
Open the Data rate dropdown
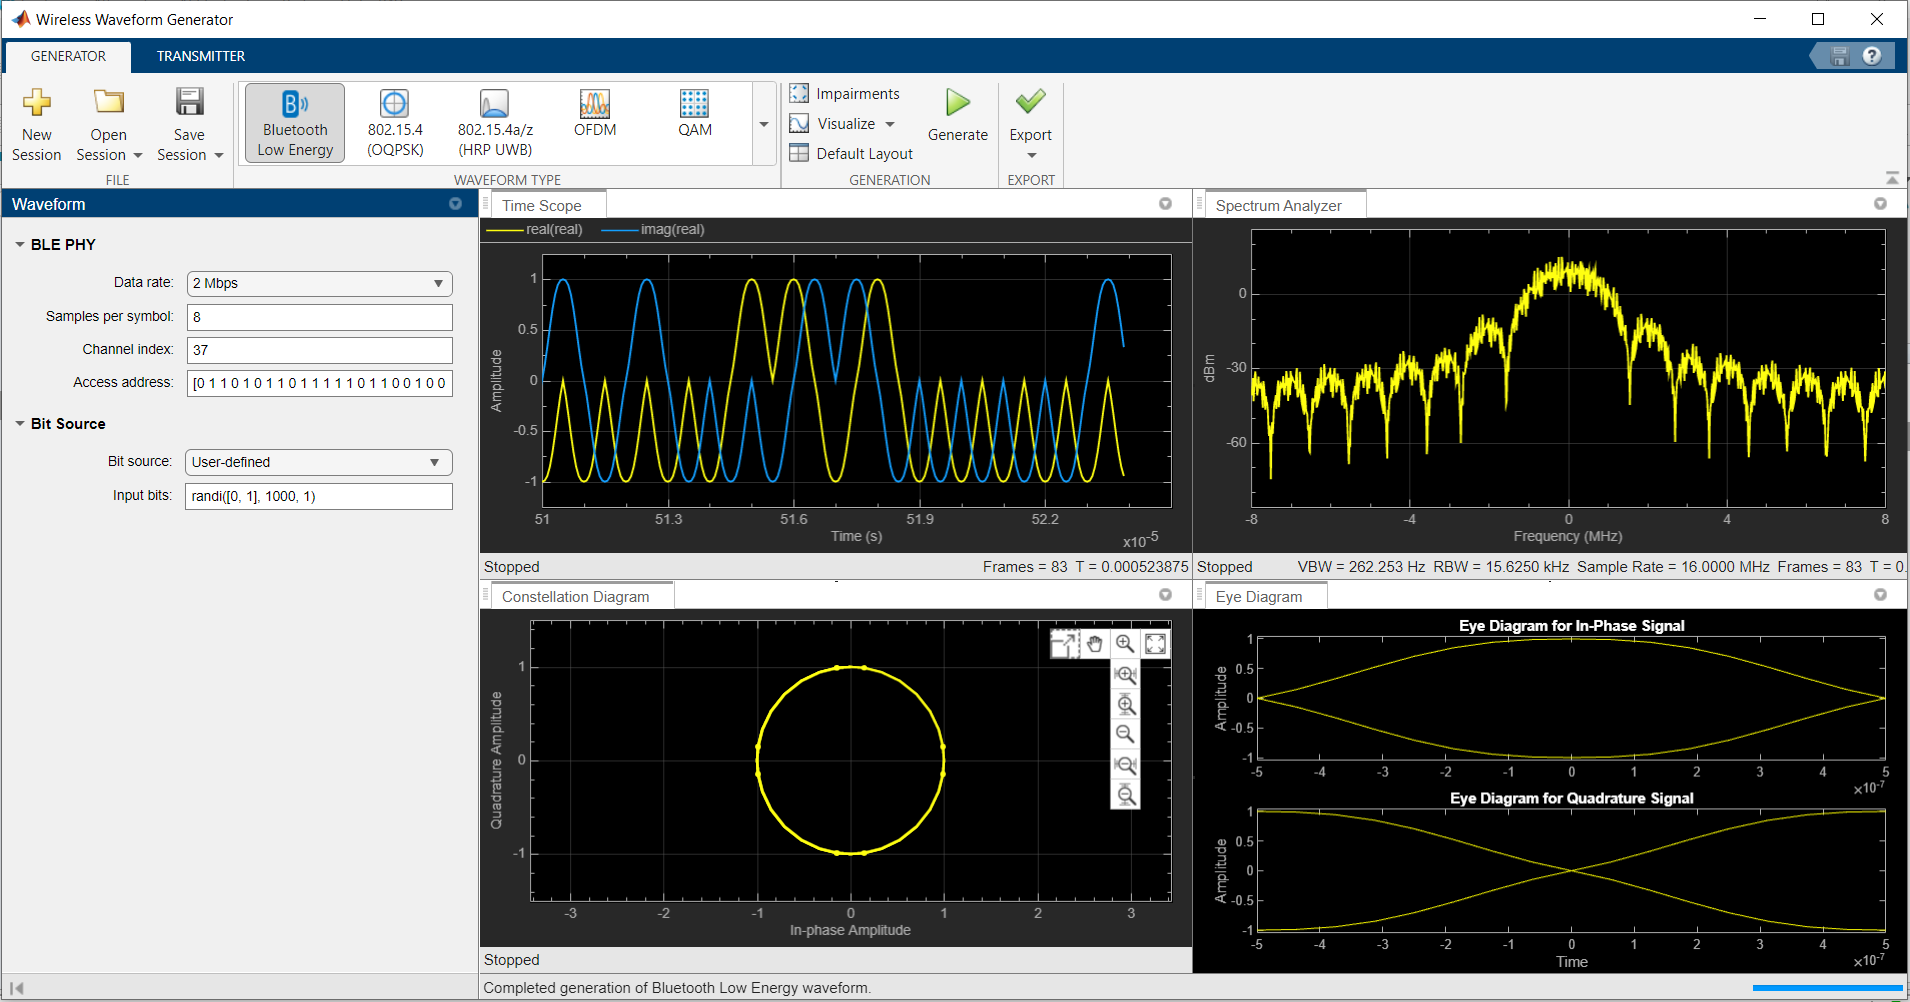click(319, 284)
